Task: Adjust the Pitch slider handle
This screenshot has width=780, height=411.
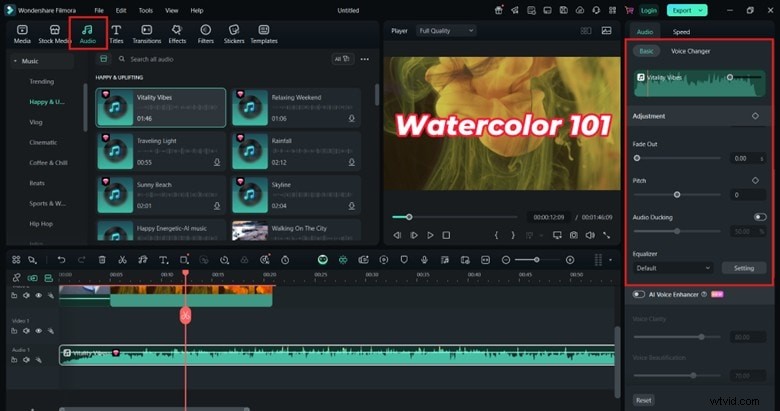Action: point(677,194)
